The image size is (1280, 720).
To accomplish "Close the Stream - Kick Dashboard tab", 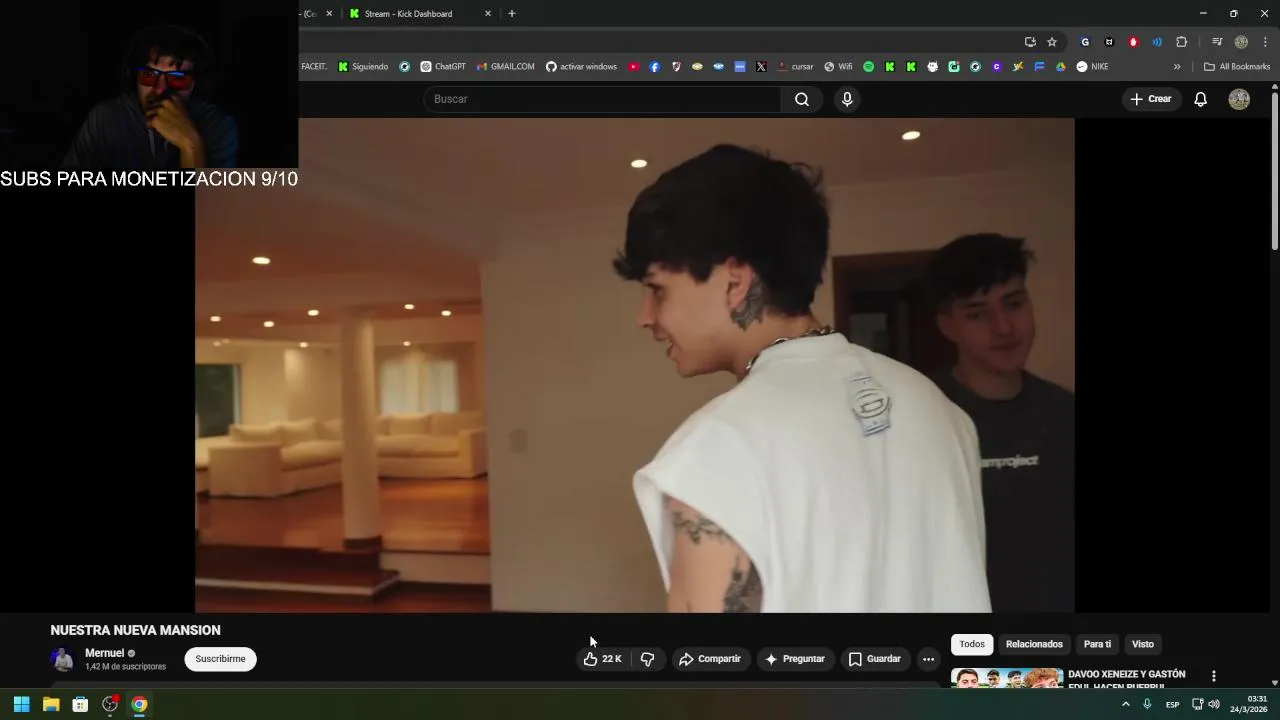I will tap(488, 14).
